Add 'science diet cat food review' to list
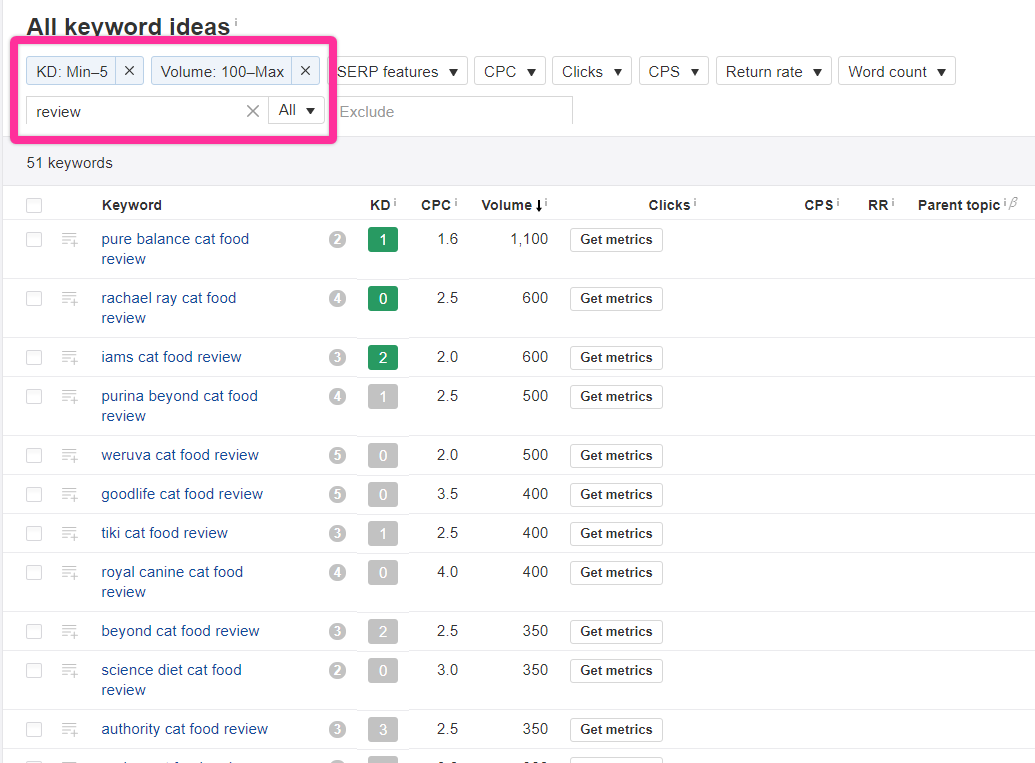 [69, 671]
